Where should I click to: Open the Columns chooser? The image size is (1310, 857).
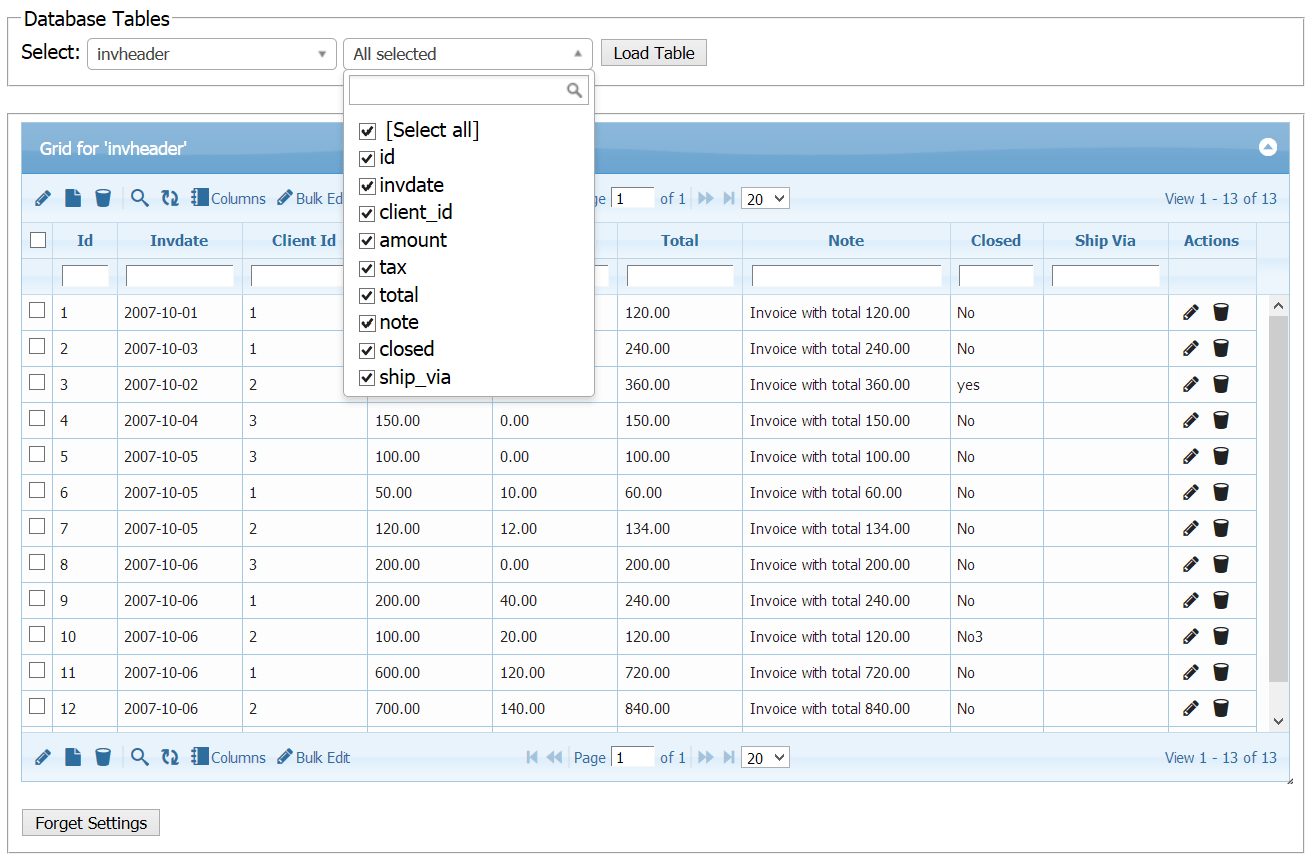[x=228, y=197]
